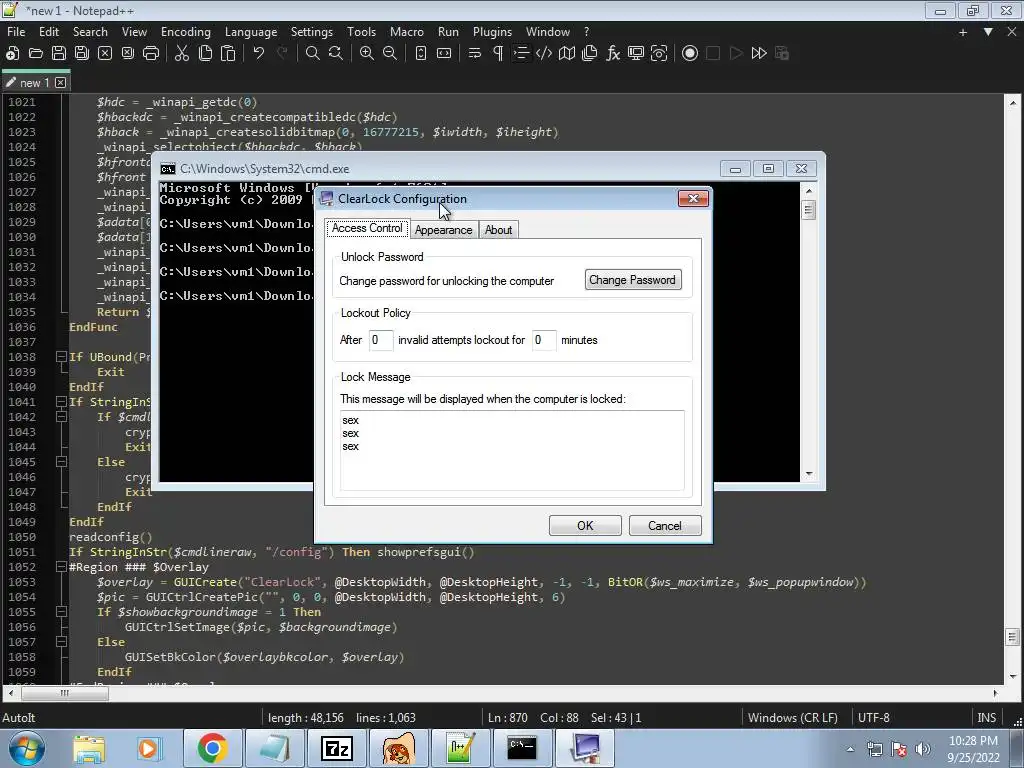Click the Zoom Out icon
Viewport: 1024px width, 768px height.
(x=390, y=54)
